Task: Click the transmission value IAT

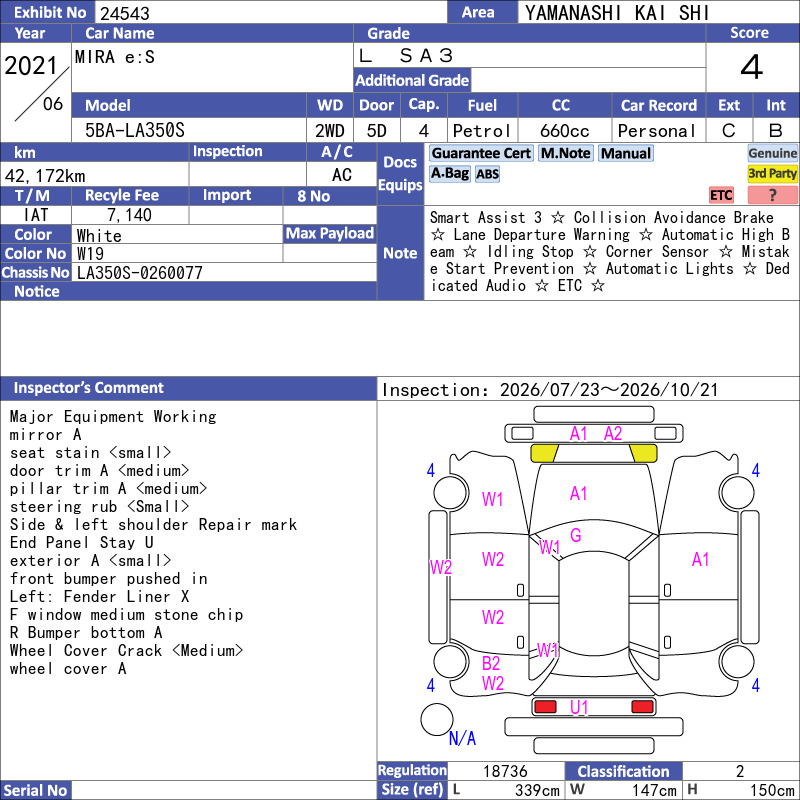Action: coord(36,215)
